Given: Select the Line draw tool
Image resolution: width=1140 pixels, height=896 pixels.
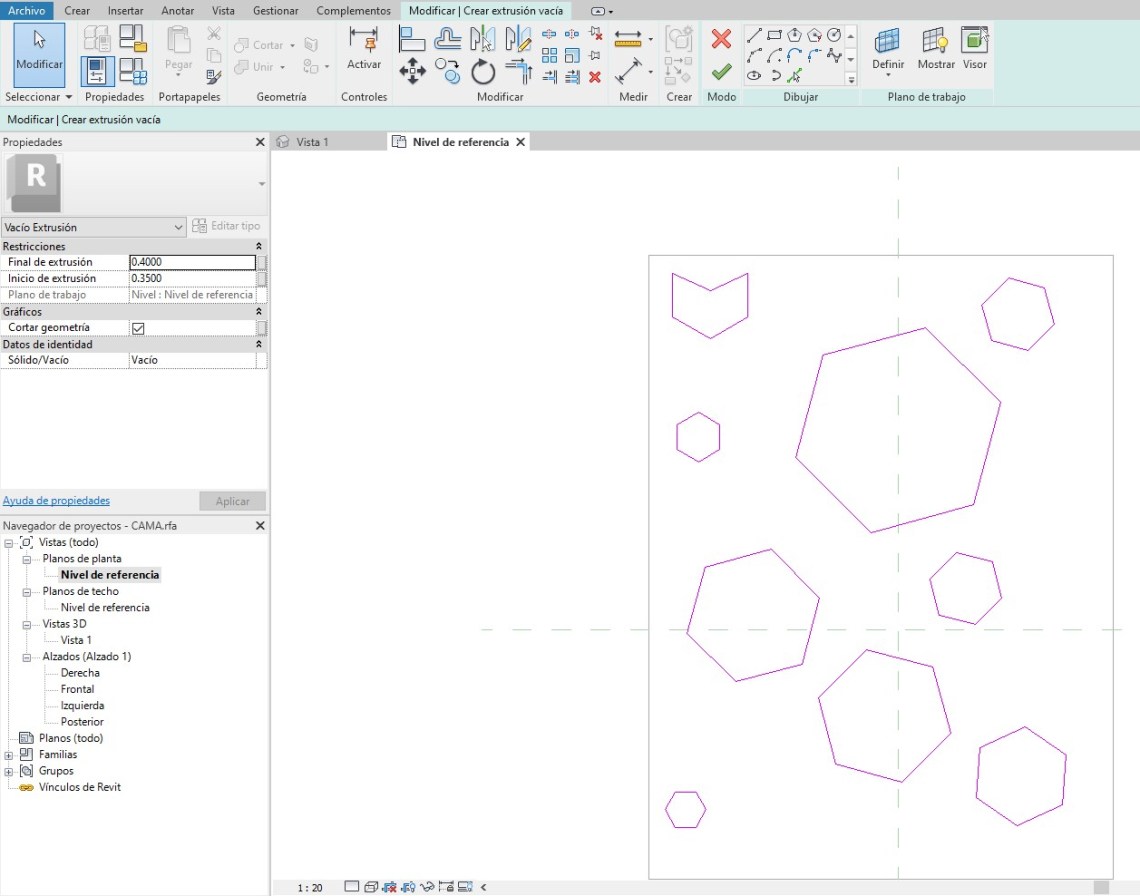Looking at the screenshot, I should tap(755, 36).
